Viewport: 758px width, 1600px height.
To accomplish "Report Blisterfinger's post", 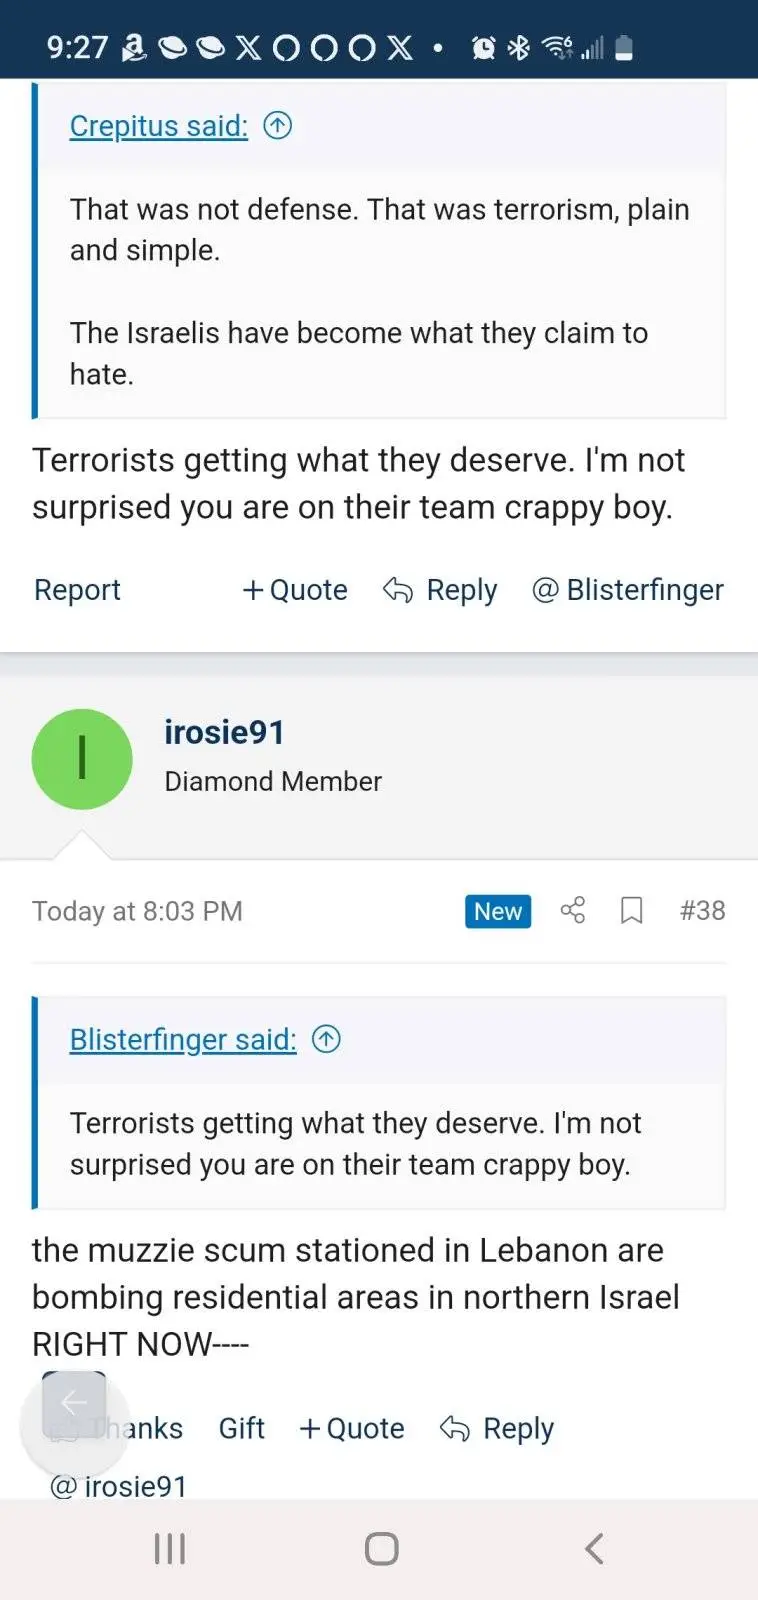I will coord(77,590).
